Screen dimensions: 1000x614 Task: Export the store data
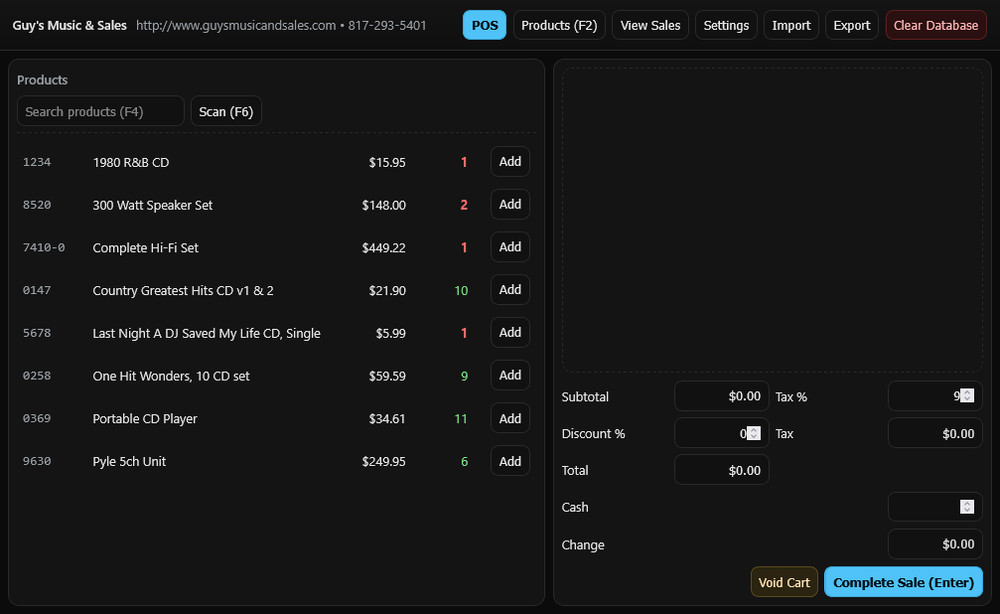pyautogui.click(x=851, y=24)
